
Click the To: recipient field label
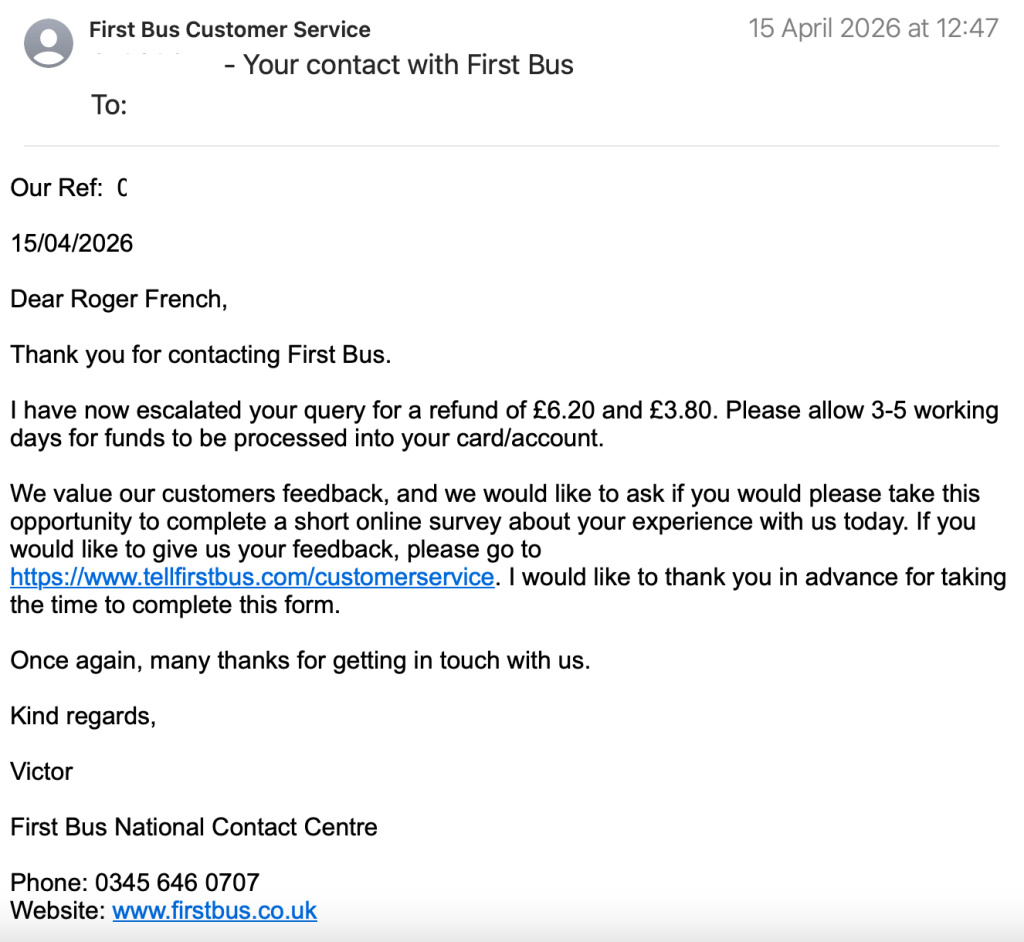click(x=109, y=104)
